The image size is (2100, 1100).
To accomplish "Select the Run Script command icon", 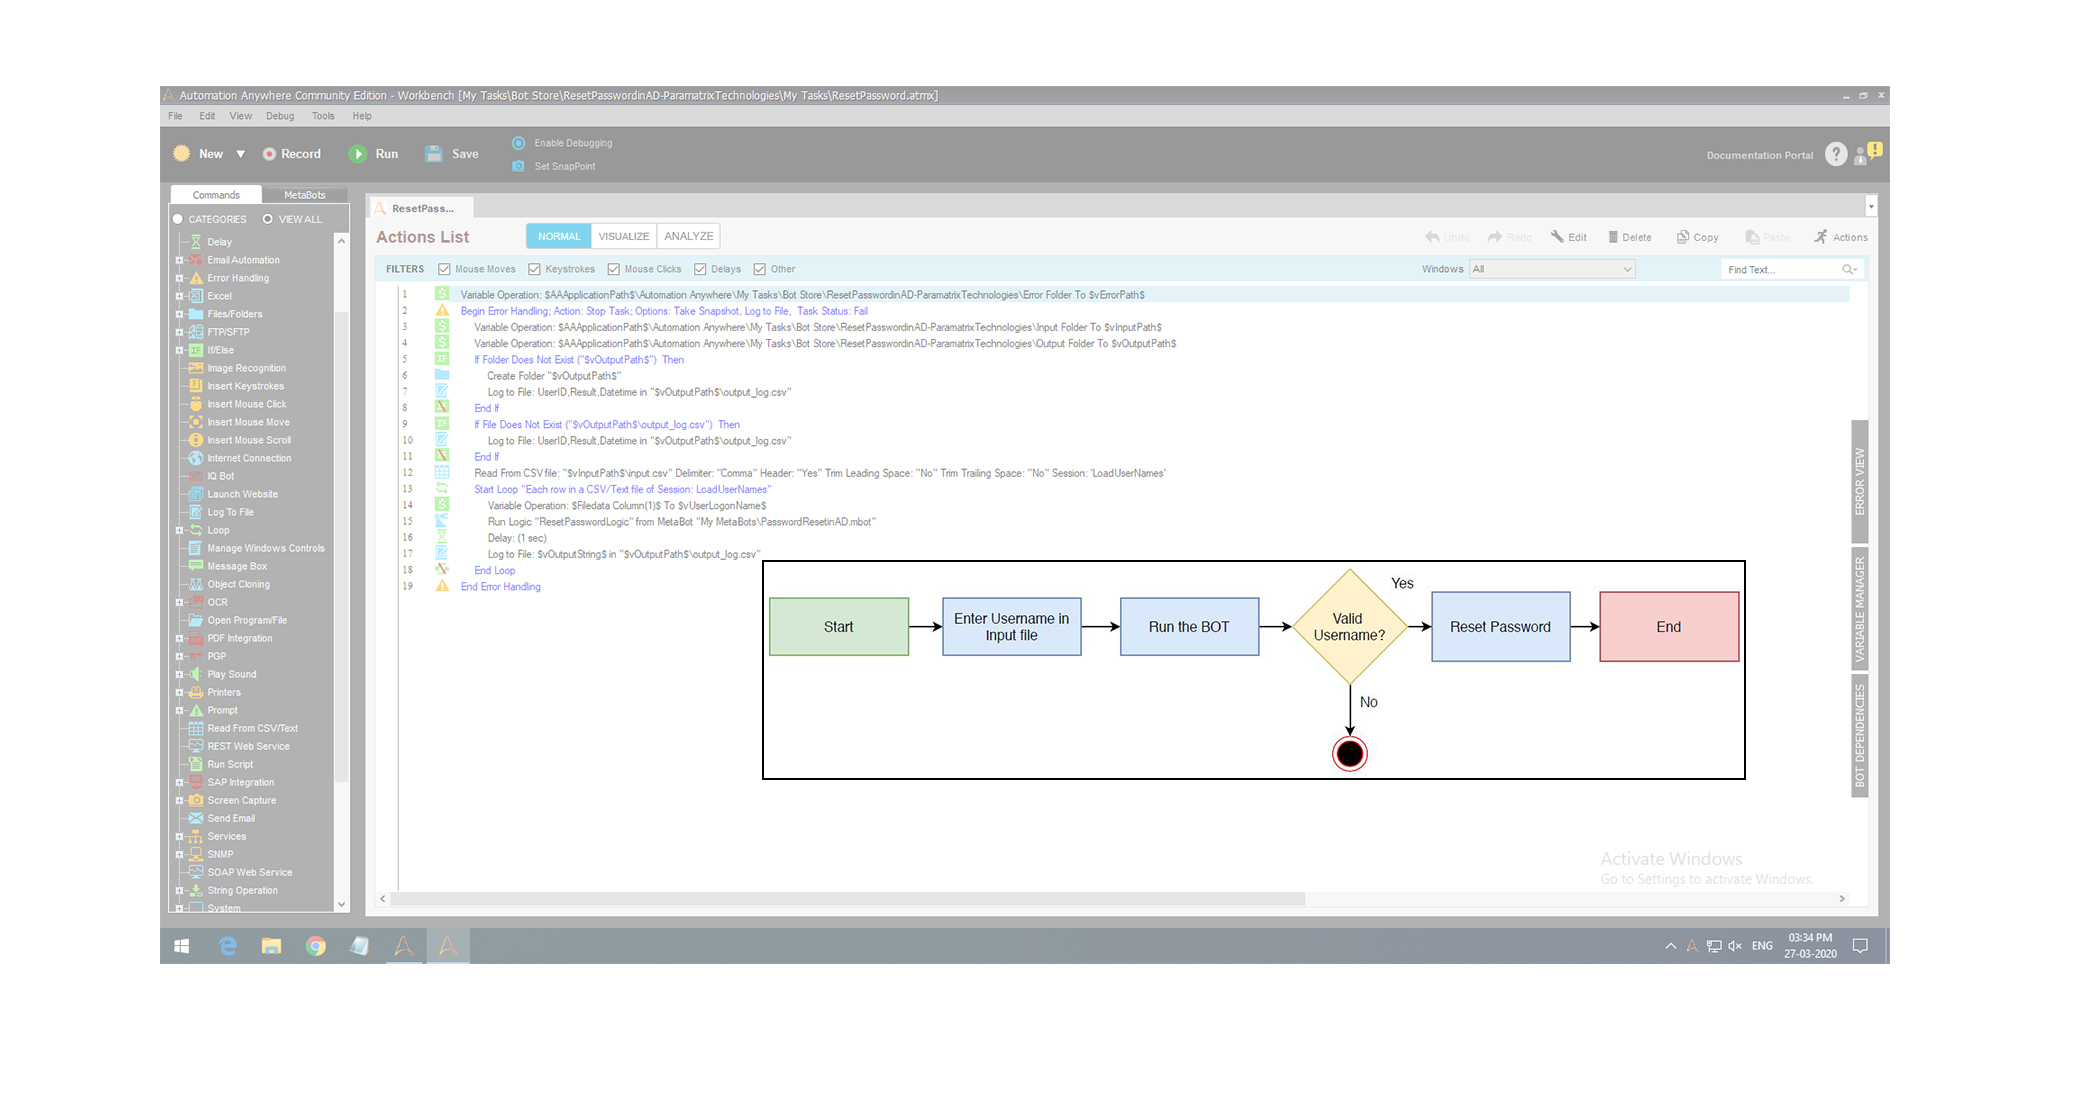I will point(196,764).
